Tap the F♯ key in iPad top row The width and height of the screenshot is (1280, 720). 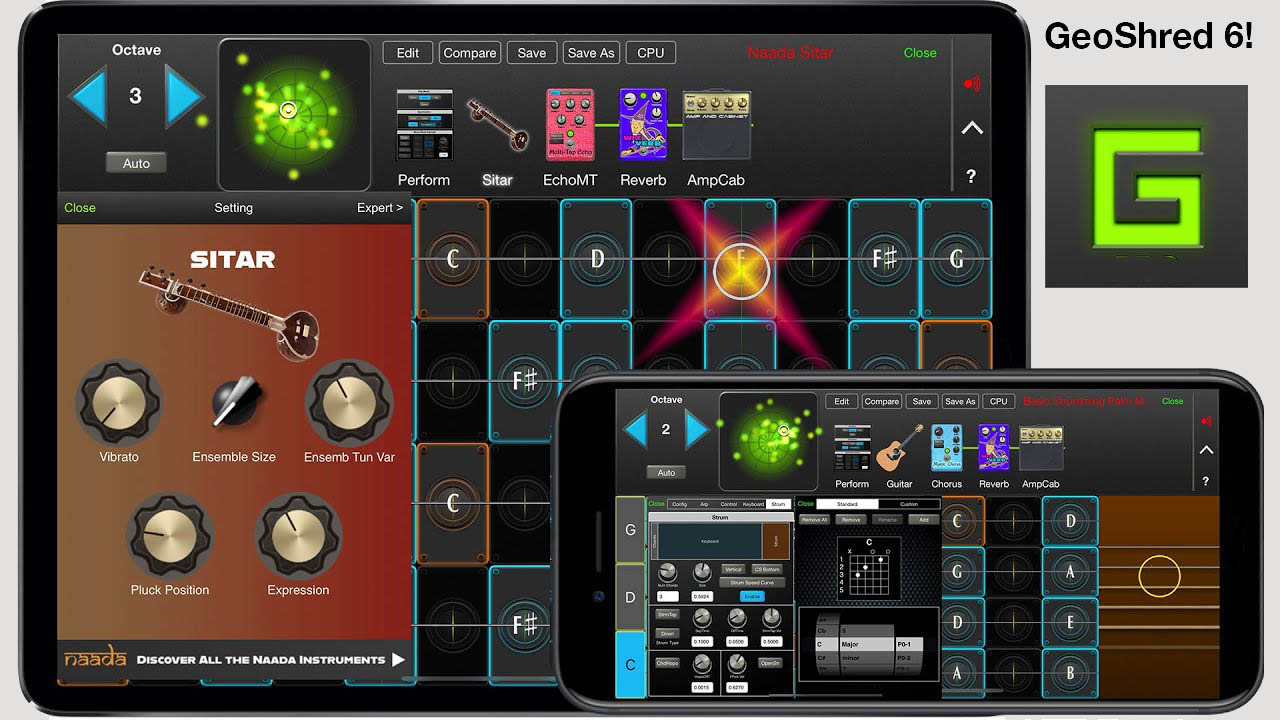point(884,259)
